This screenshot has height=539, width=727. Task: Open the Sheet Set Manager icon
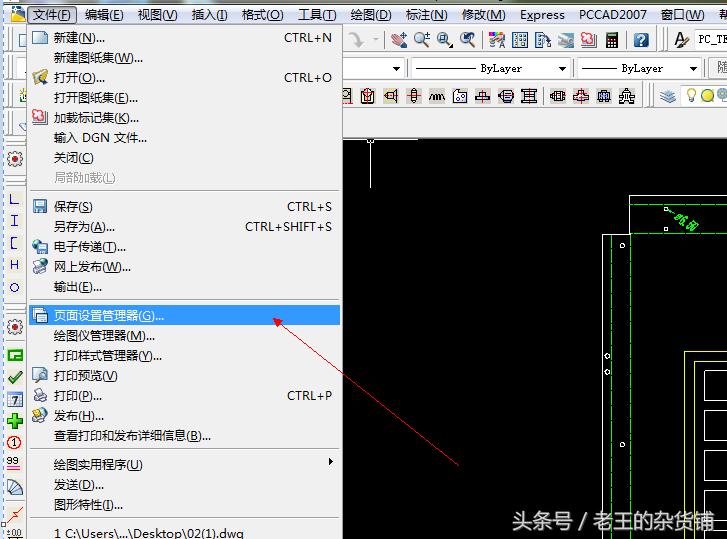click(566, 40)
